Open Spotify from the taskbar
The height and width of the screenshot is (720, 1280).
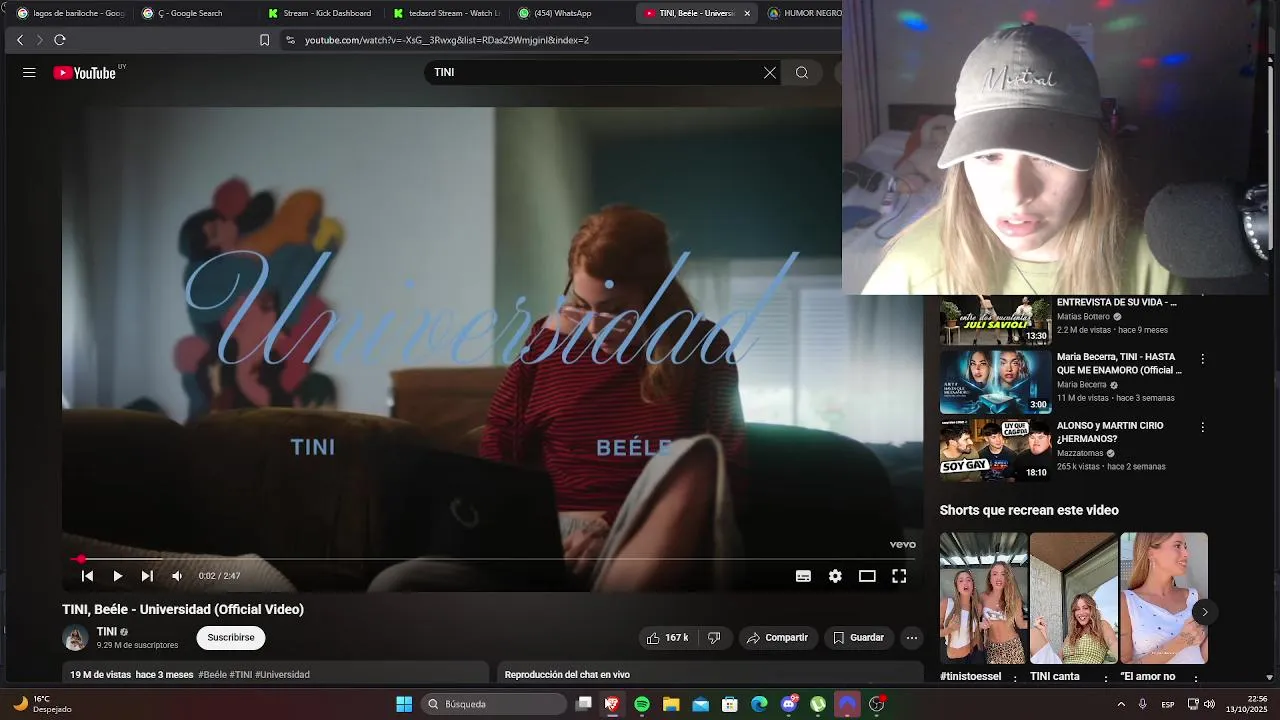coord(642,704)
